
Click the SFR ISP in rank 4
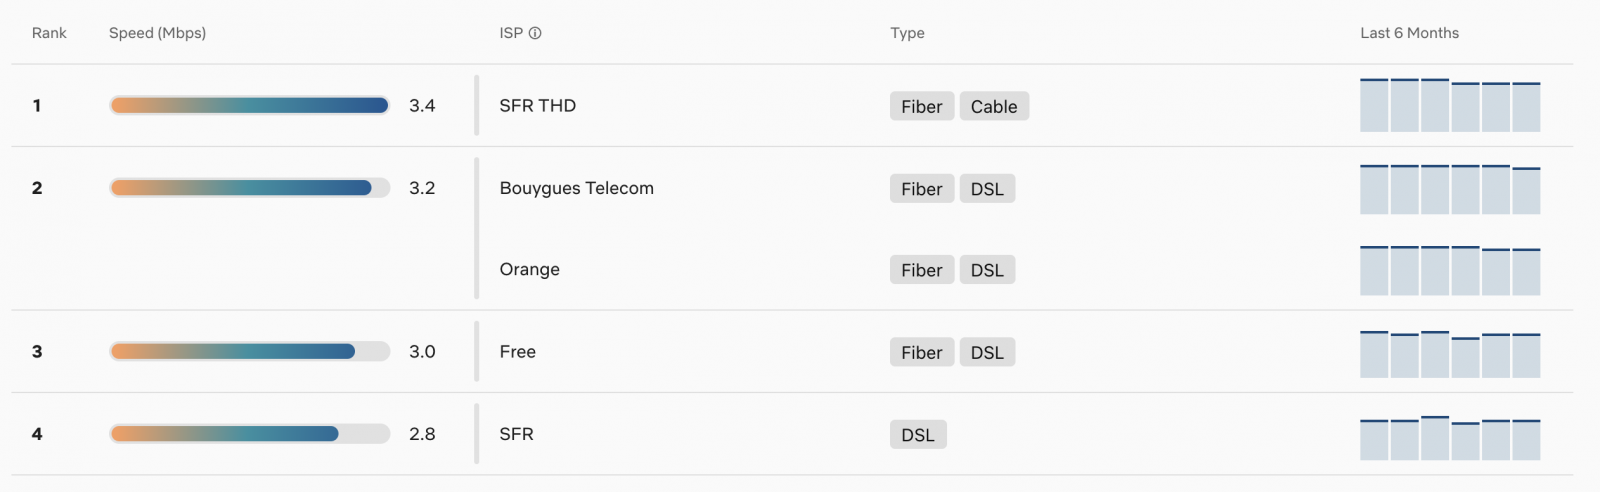pyautogui.click(x=516, y=434)
